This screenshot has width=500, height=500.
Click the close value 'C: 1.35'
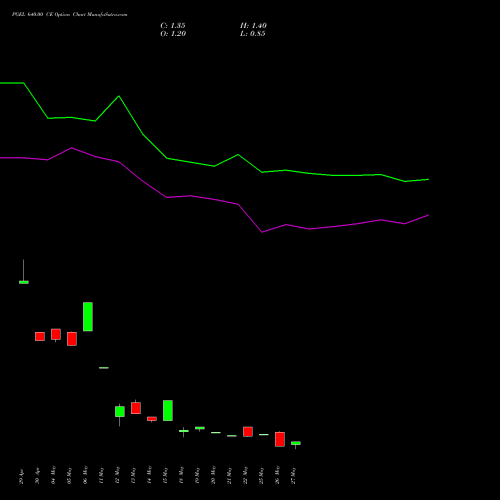(x=173, y=26)
